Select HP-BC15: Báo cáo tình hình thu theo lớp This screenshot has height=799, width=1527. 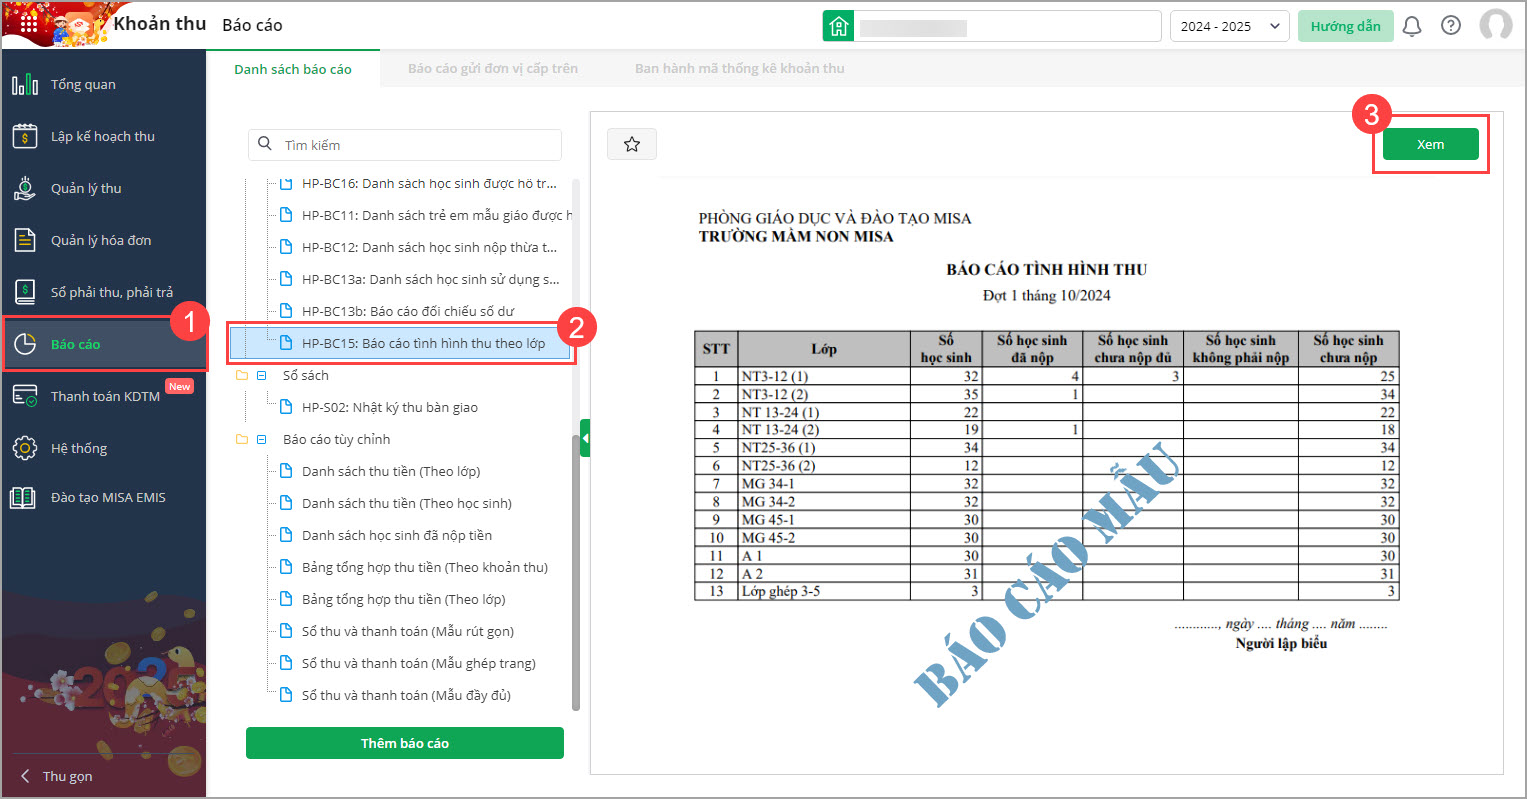point(400,343)
